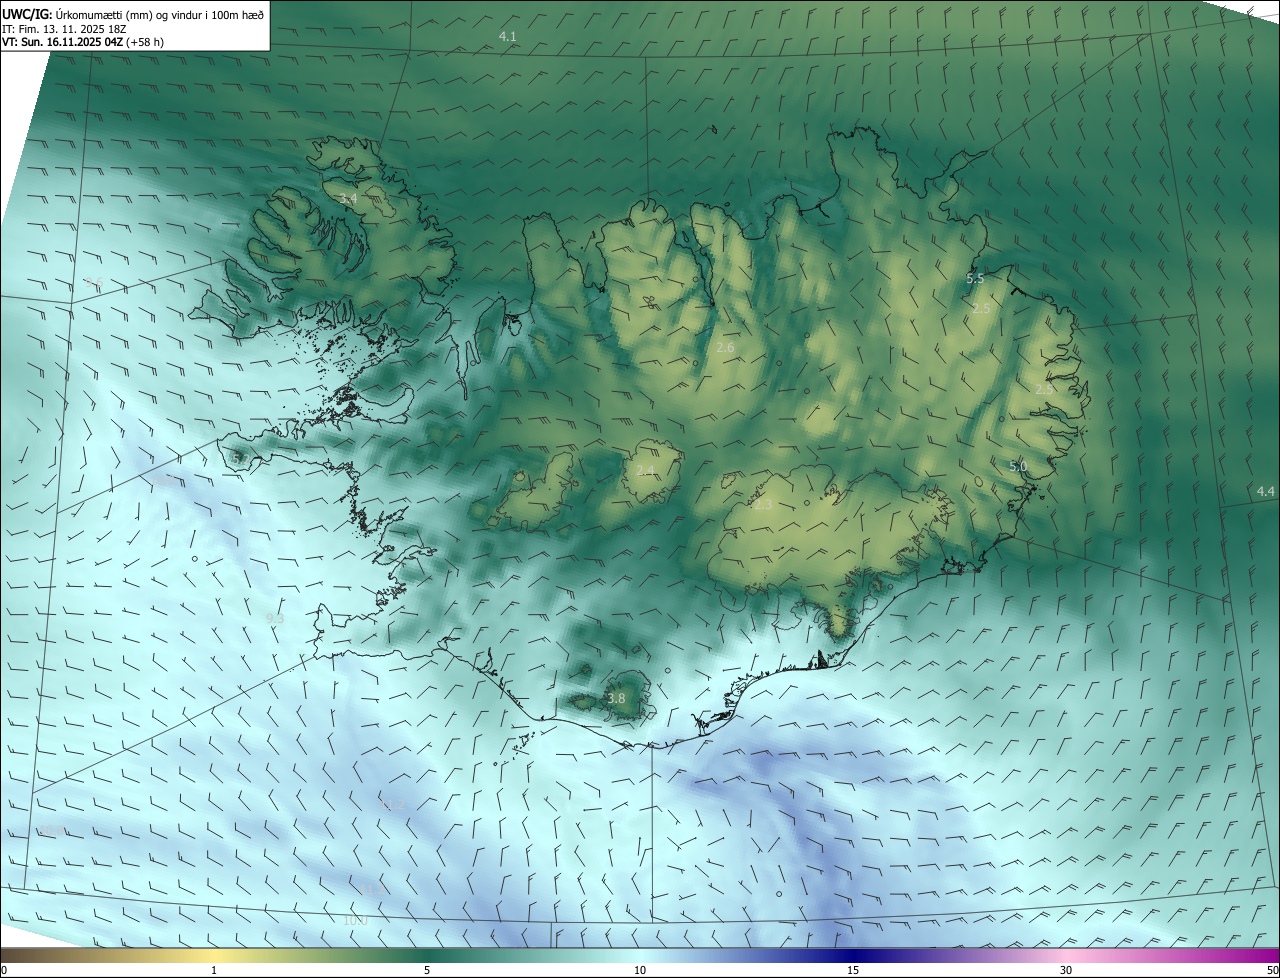Click the 5 tick label on the color scale

click(x=427, y=970)
